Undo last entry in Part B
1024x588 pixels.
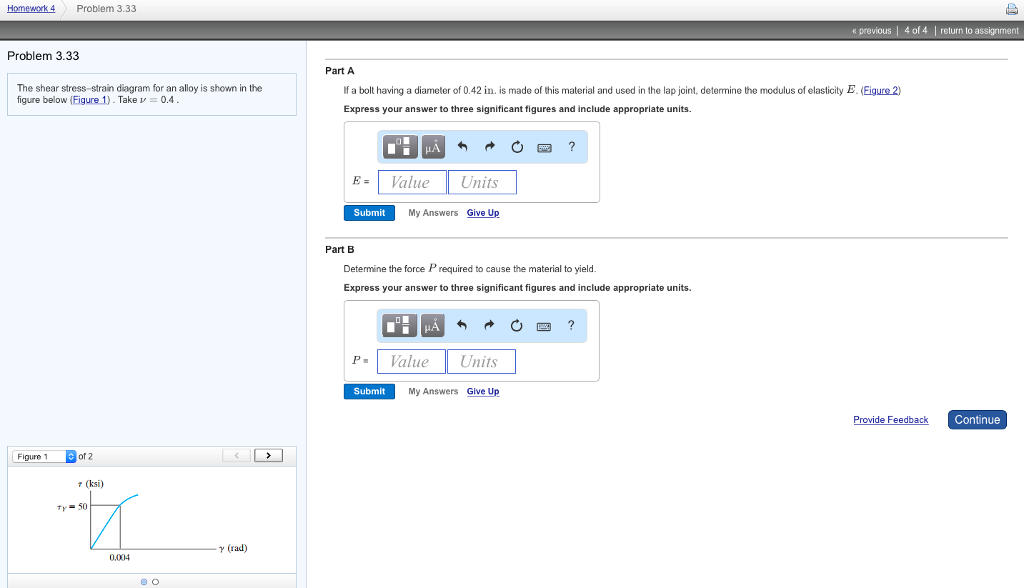tap(462, 325)
